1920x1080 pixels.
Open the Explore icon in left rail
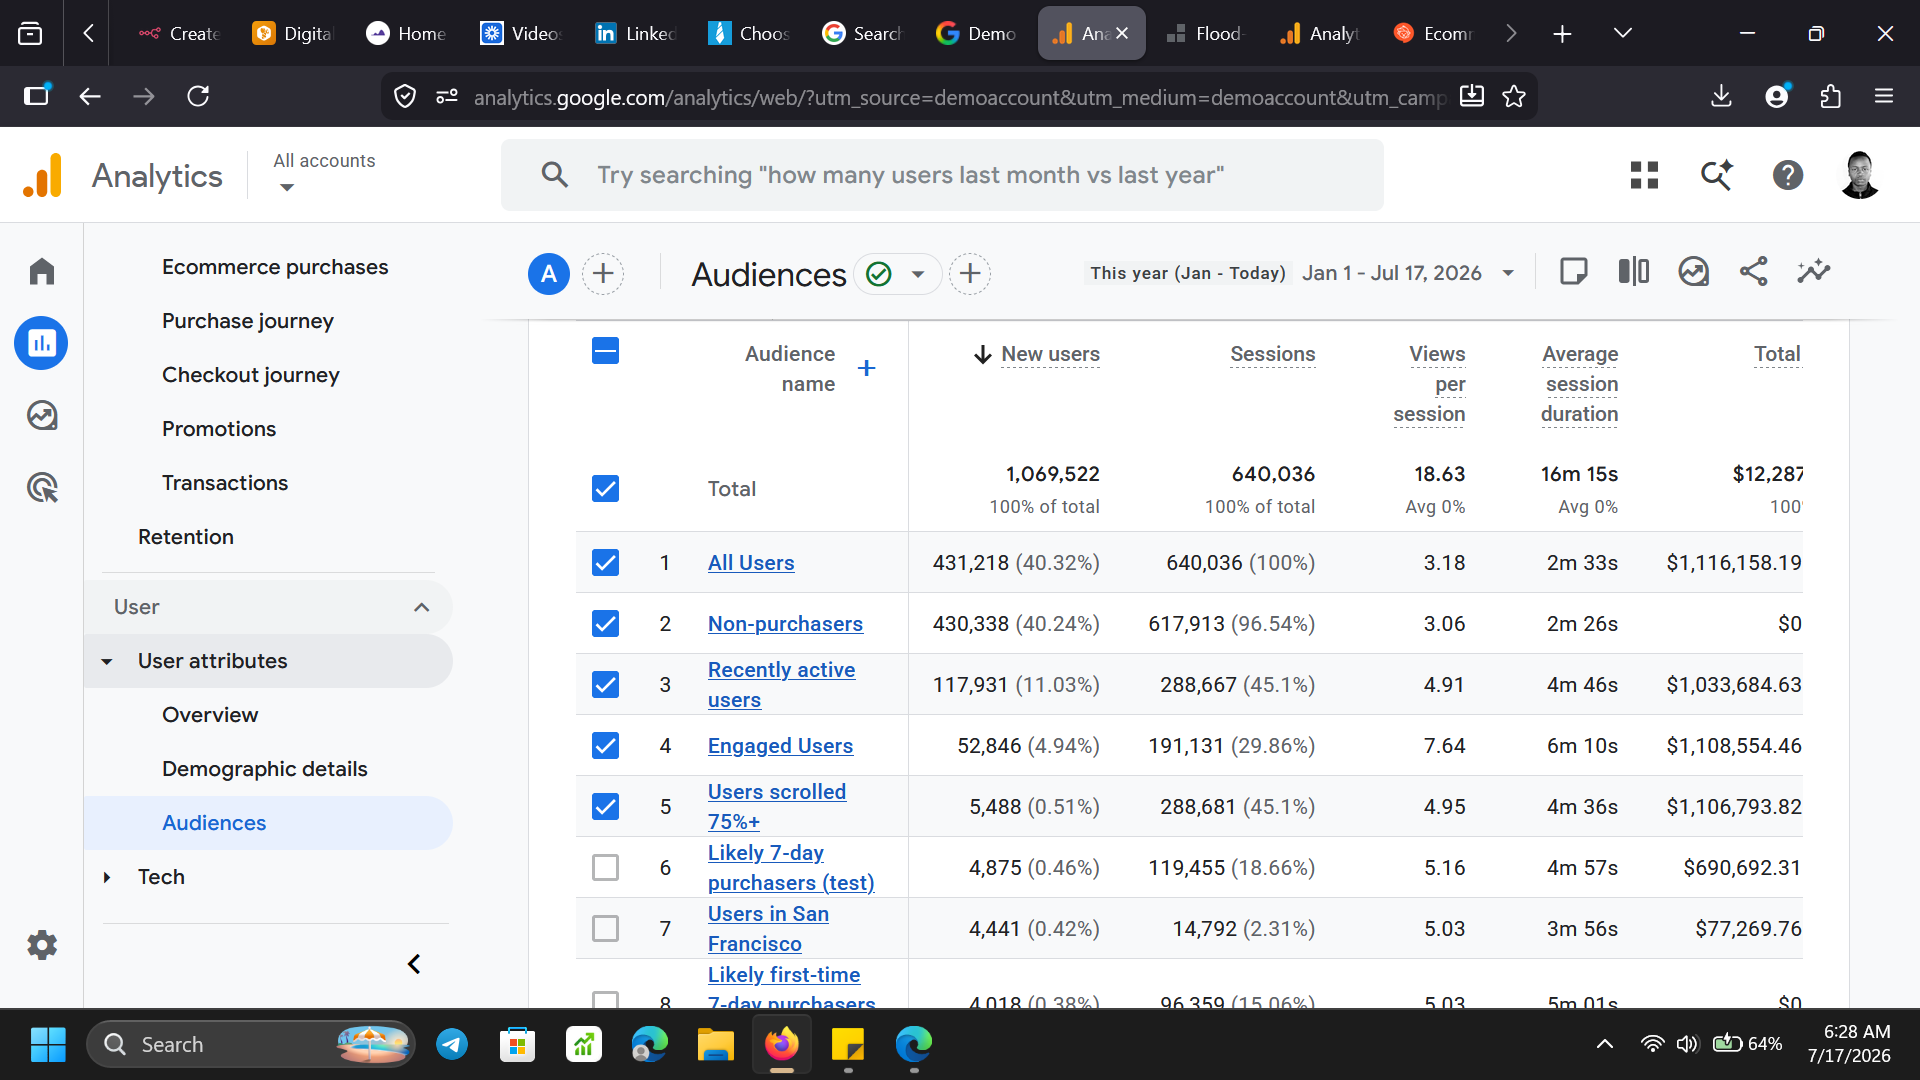click(42, 415)
